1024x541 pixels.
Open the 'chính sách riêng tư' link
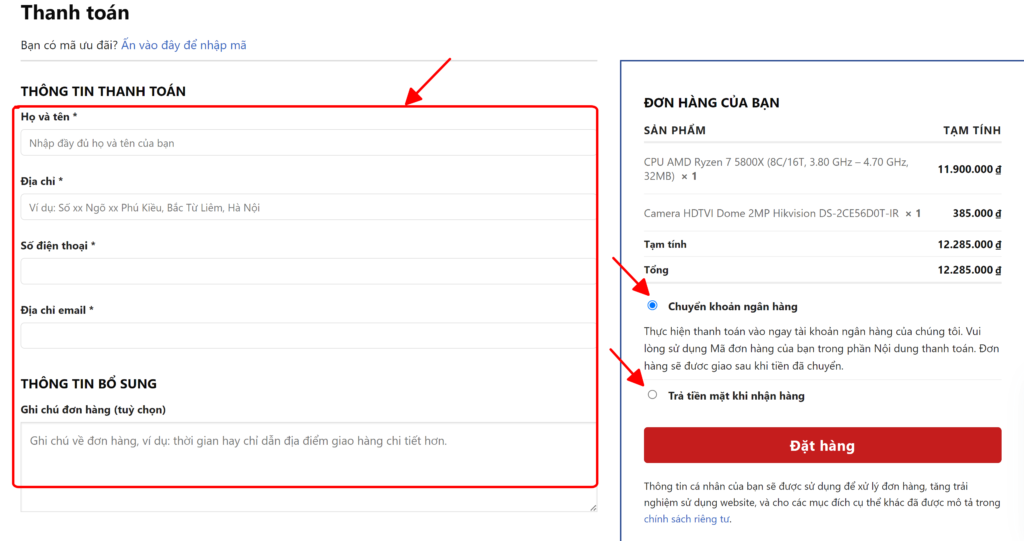click(x=684, y=519)
